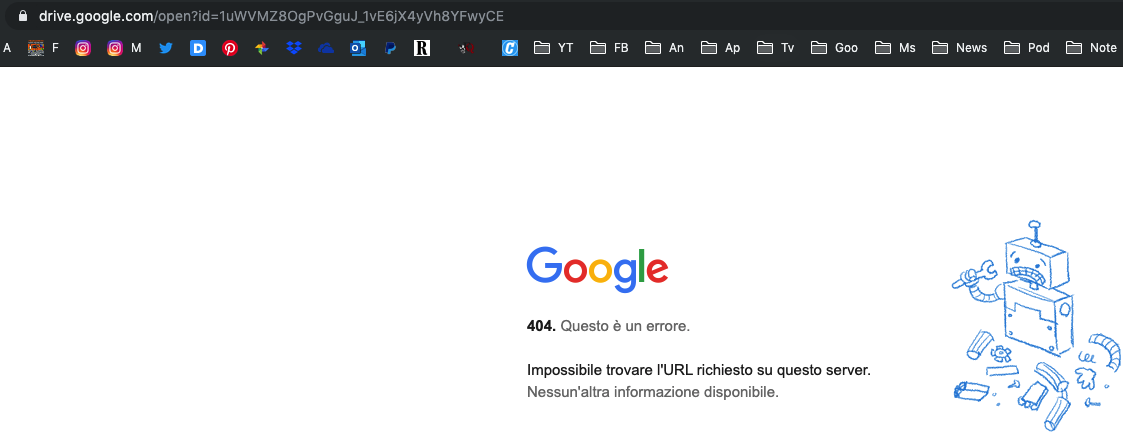This screenshot has height=441, width=1123.
Task: Open the Google Photos pinwheel bookmark
Action: pyautogui.click(x=261, y=48)
